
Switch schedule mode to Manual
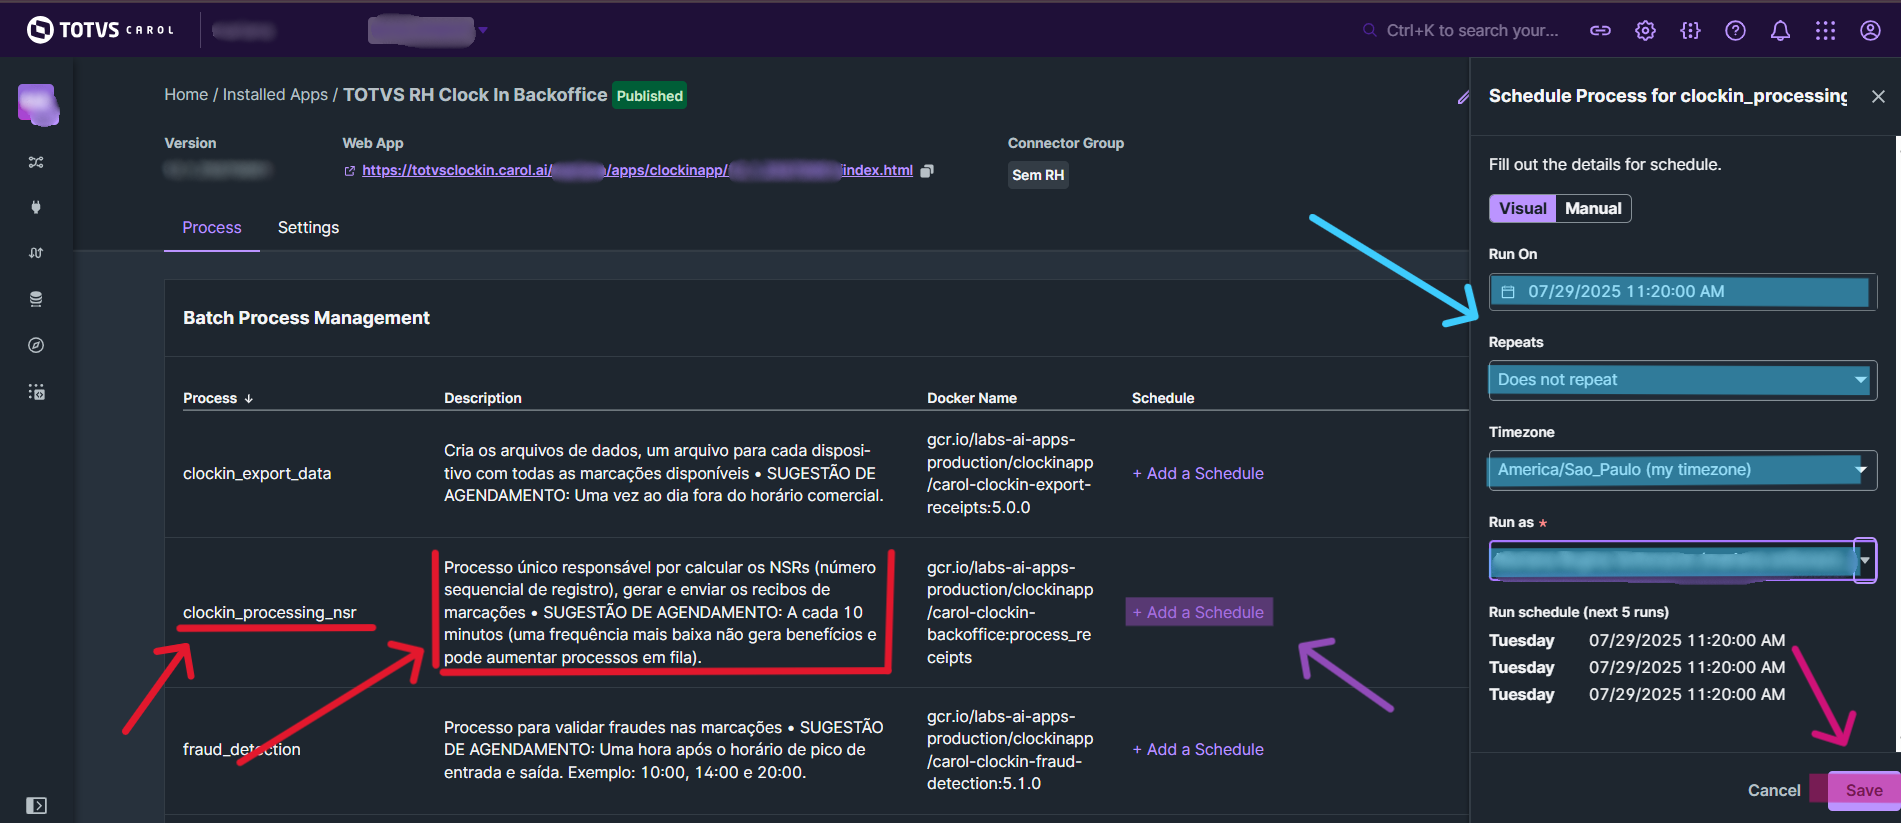1593,208
